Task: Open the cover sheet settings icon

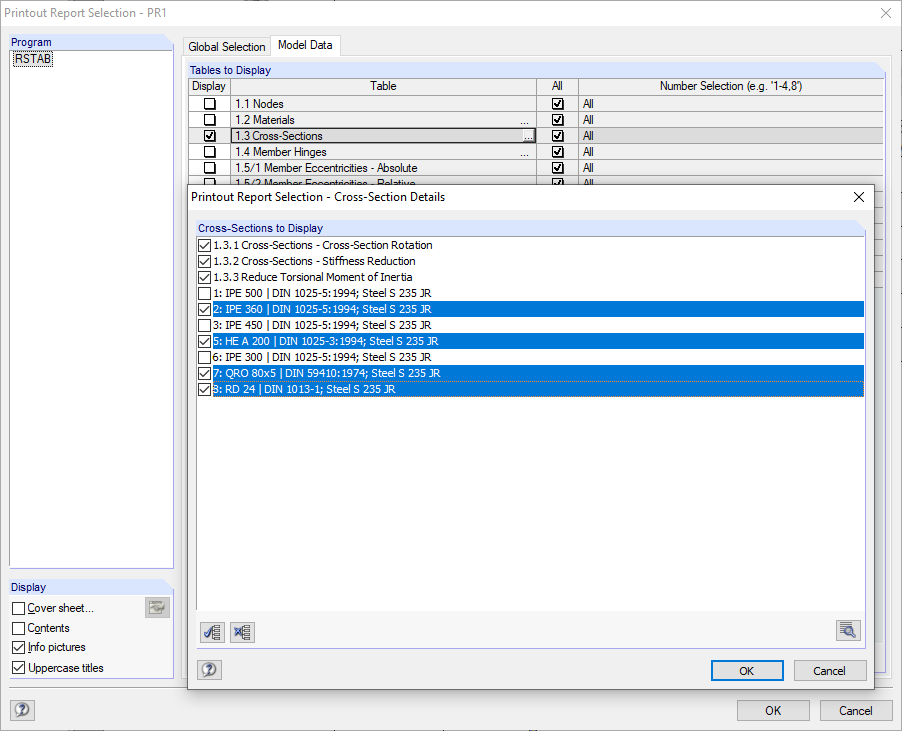Action: (156, 607)
